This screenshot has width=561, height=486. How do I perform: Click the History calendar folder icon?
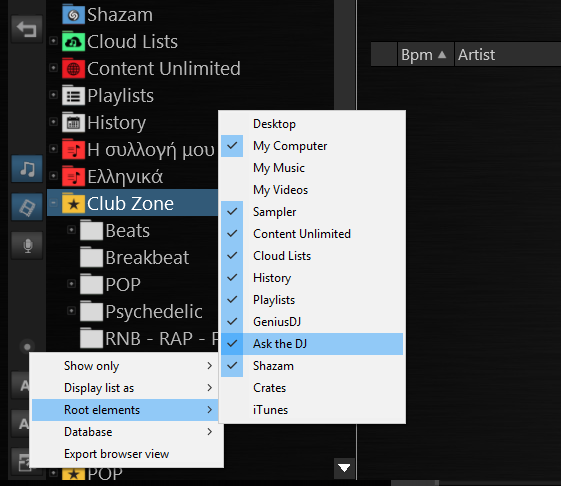pos(73,122)
